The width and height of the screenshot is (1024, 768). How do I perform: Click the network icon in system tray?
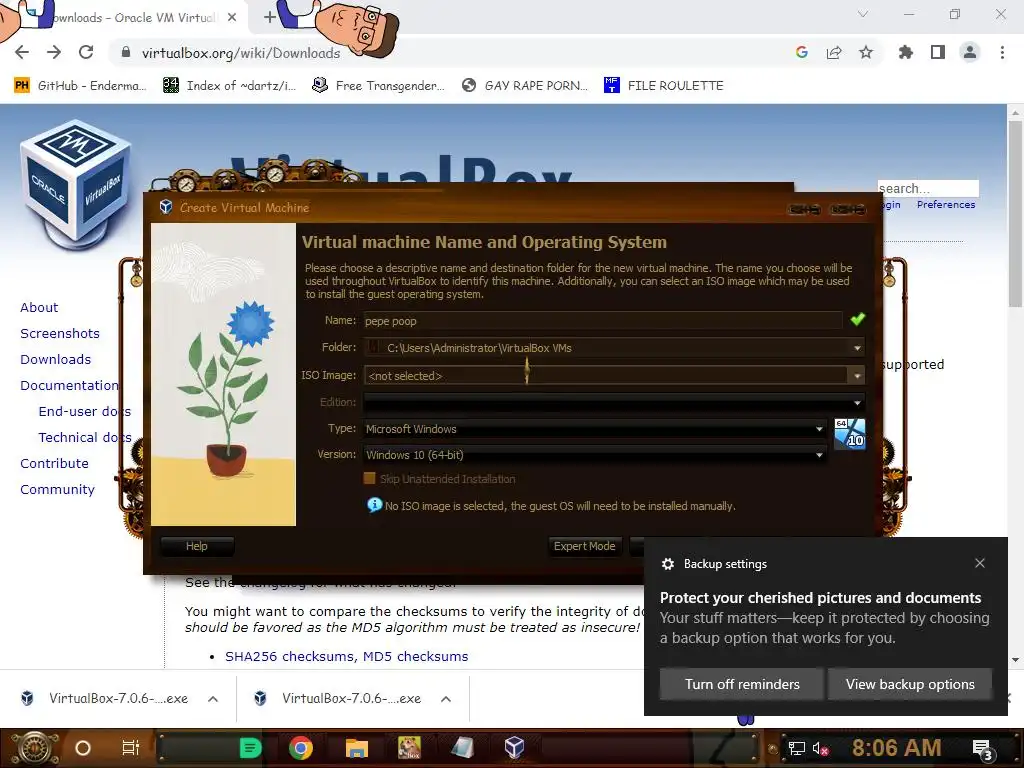pos(796,748)
